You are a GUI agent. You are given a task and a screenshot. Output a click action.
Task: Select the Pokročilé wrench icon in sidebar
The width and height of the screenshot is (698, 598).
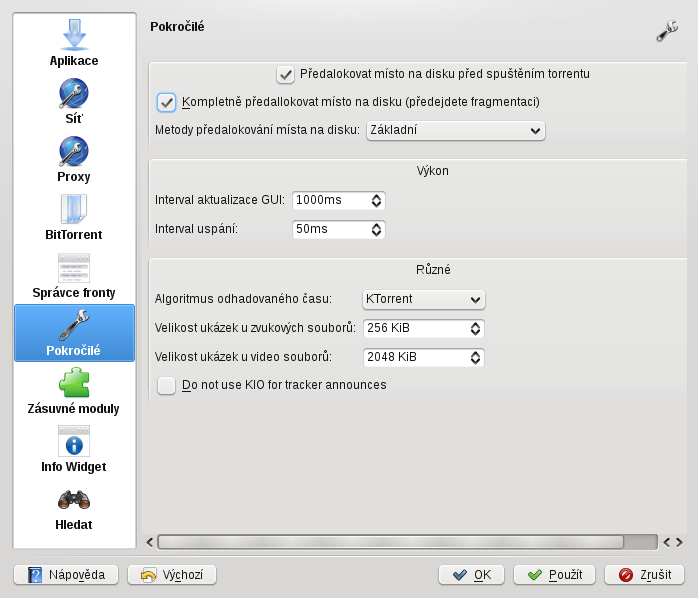point(74,325)
